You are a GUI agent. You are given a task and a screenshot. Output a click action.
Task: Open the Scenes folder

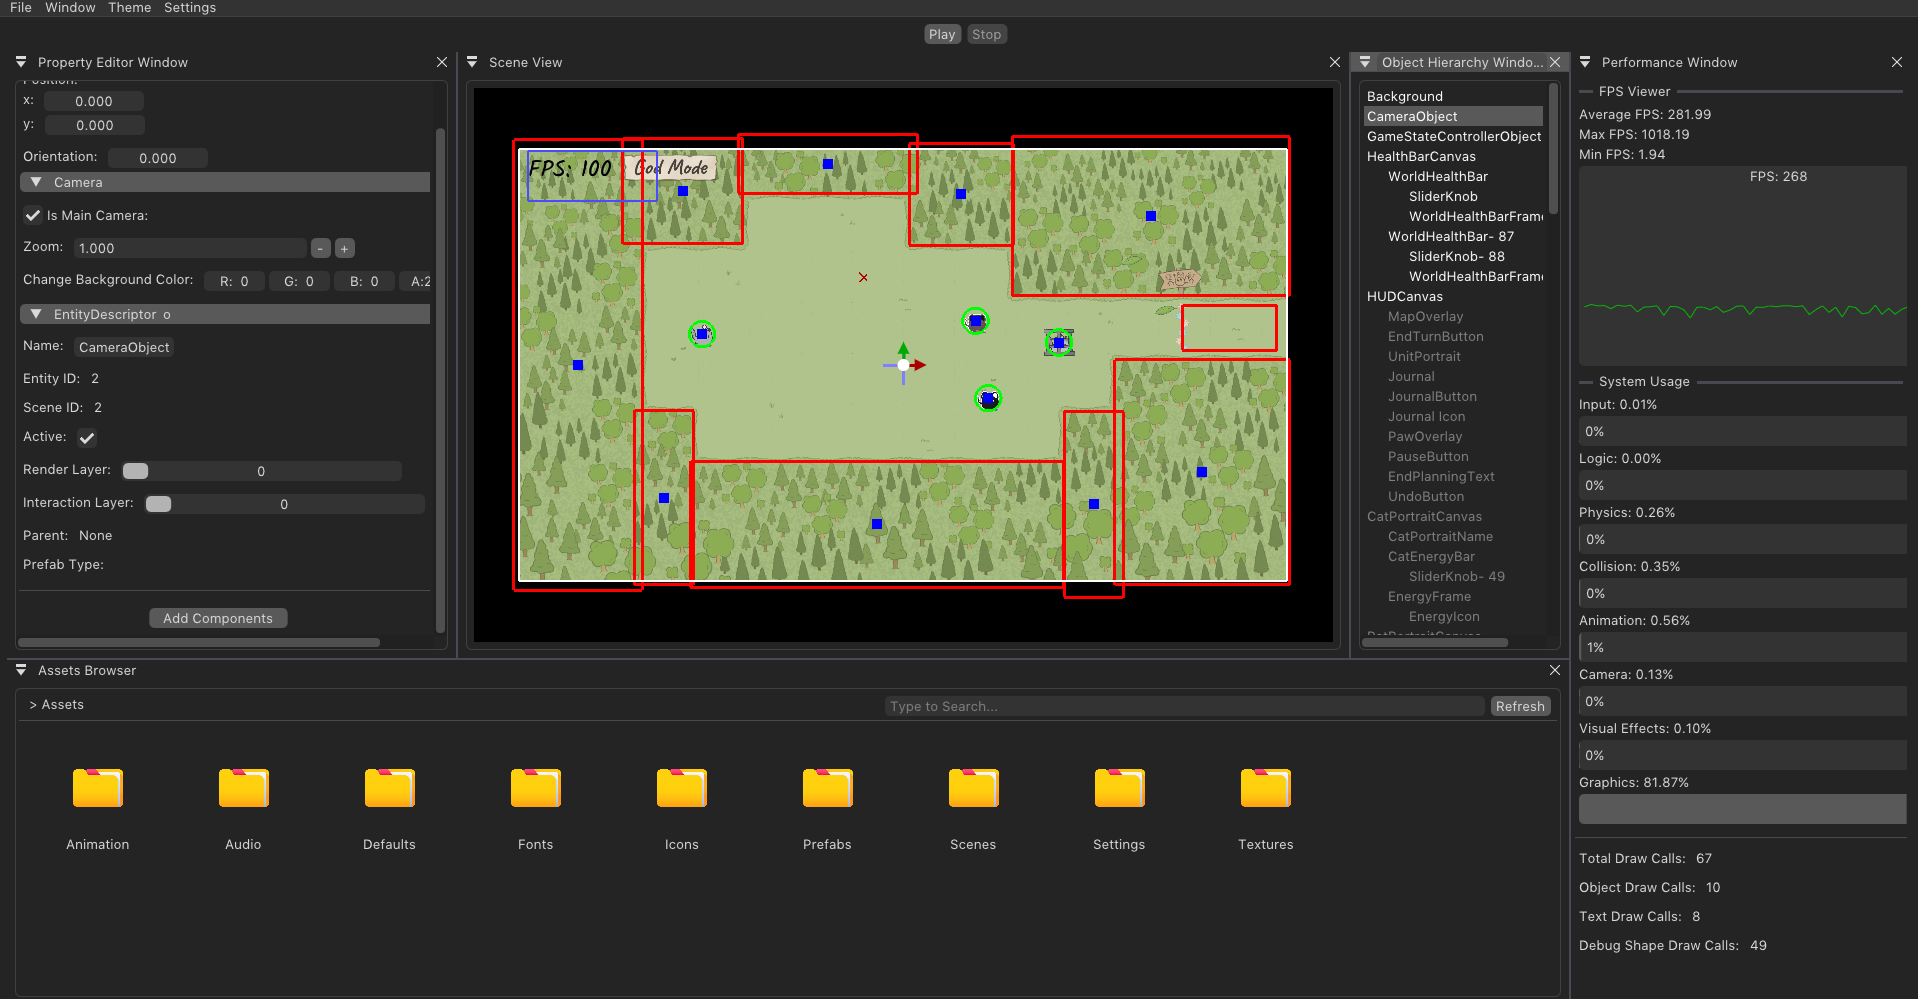coord(972,788)
